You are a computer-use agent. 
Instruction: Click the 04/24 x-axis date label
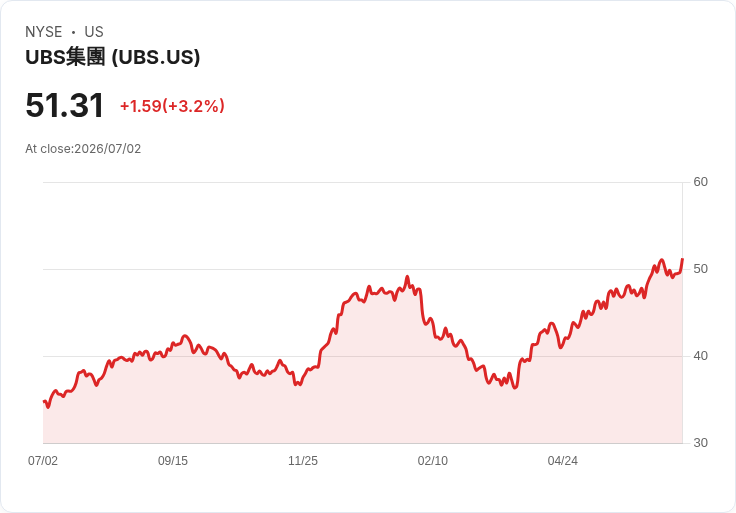562,460
